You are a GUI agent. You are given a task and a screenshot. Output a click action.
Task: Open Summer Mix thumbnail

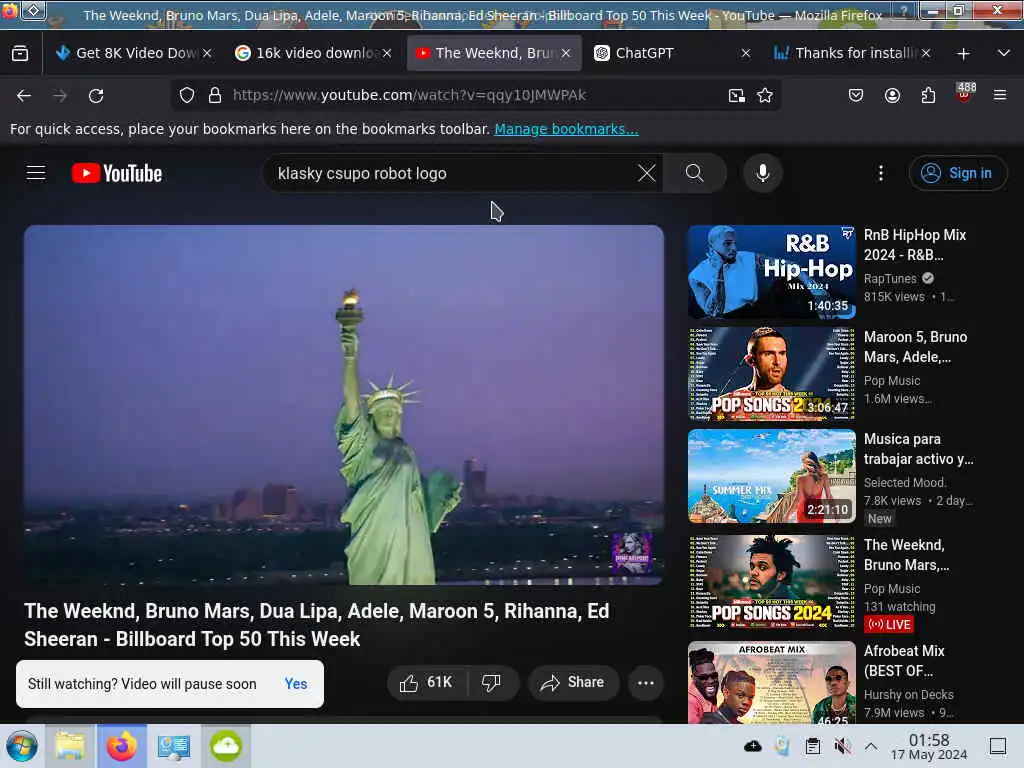point(771,476)
